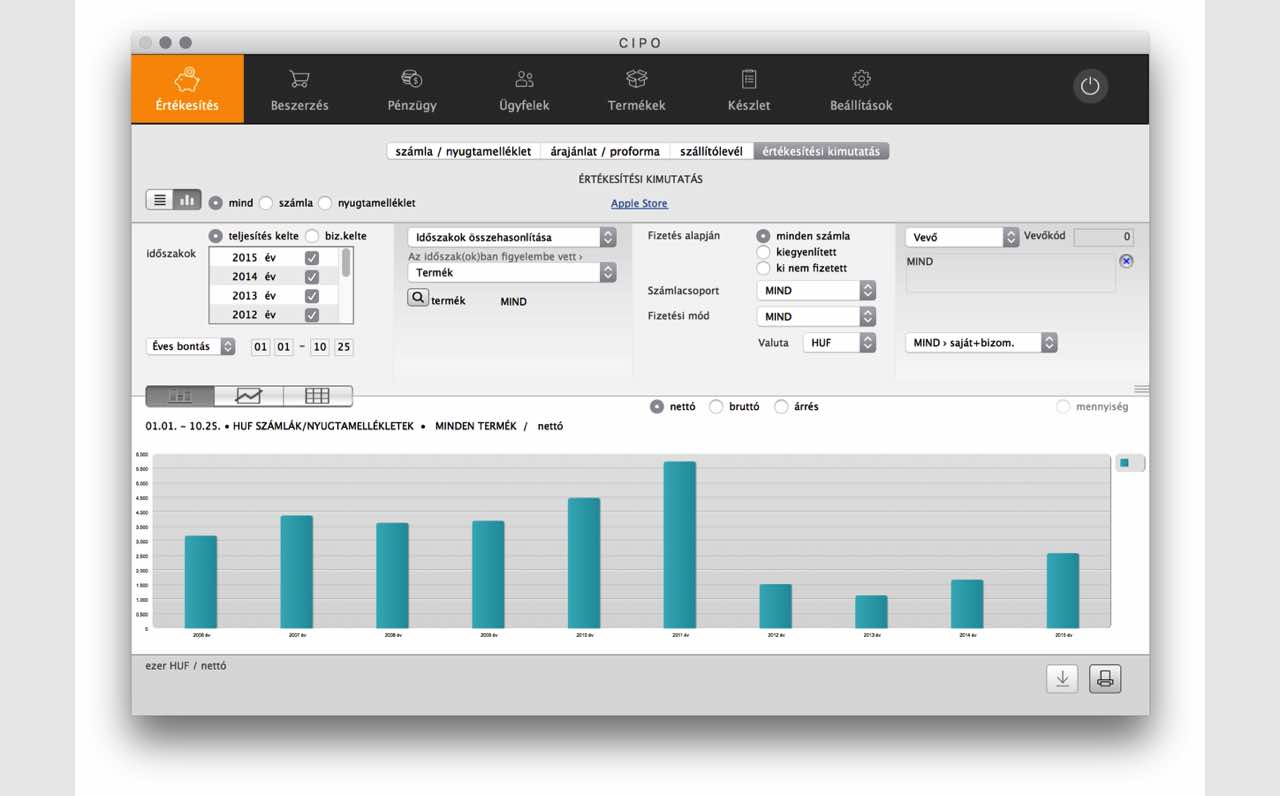Clear the Vevő filter with X icon
1280x796 pixels.
[1126, 261]
